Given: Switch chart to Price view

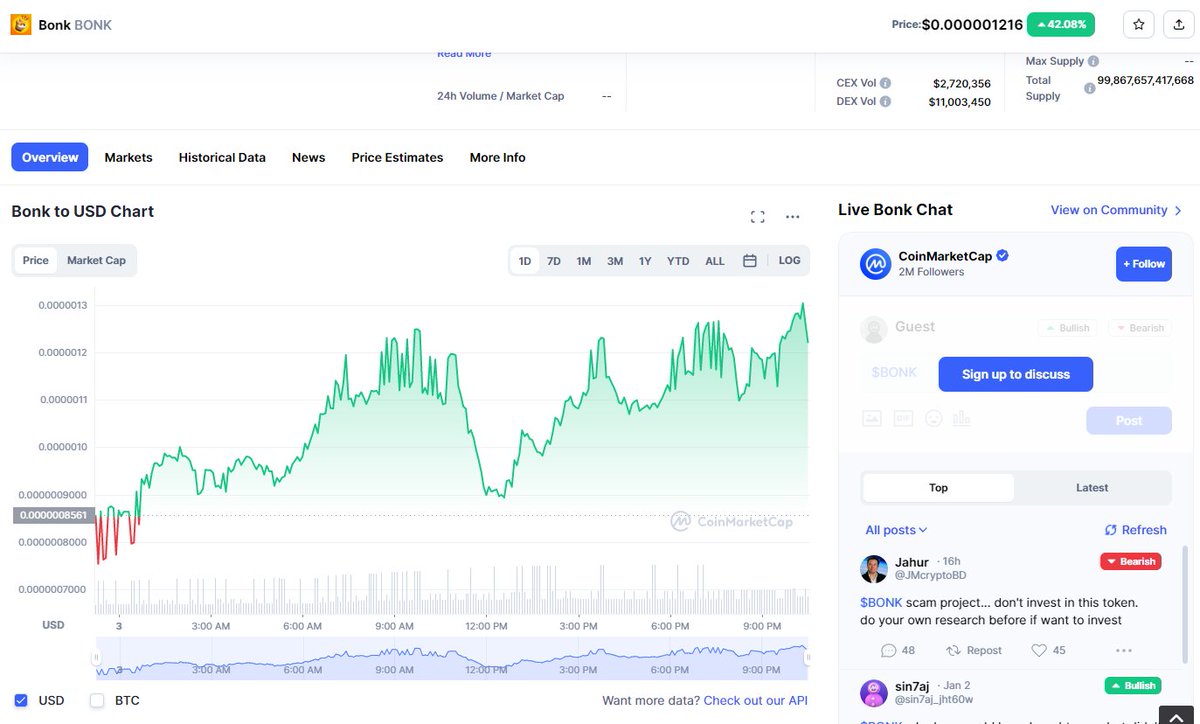Looking at the screenshot, I should (x=36, y=261).
